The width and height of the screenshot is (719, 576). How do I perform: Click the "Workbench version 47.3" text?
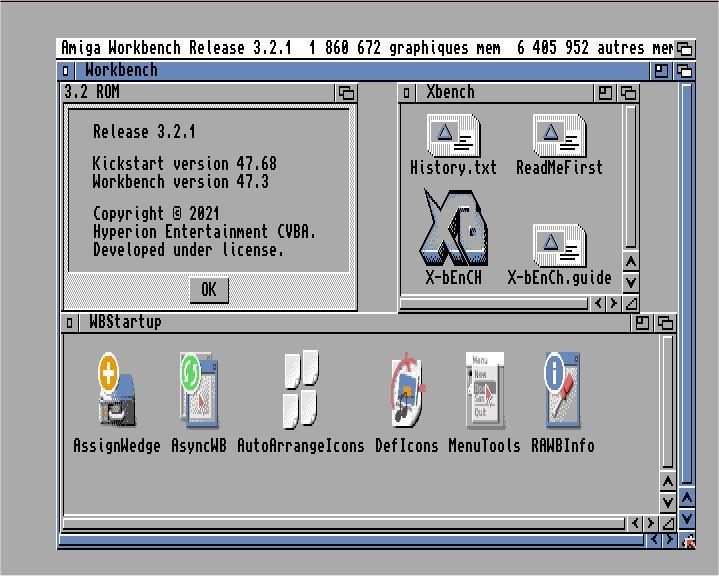[181, 182]
